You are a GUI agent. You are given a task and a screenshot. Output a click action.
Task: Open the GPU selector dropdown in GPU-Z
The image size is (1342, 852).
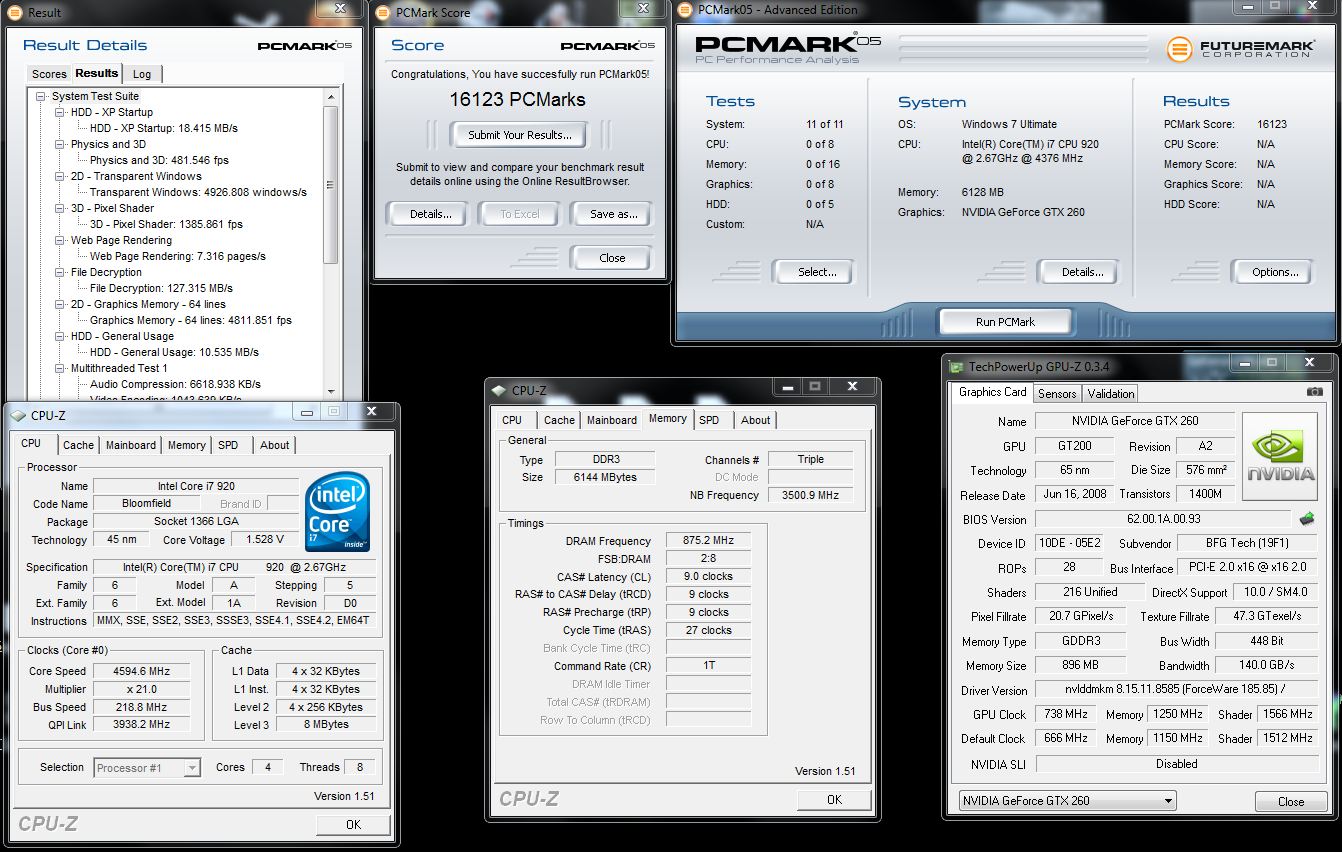[x=1067, y=801]
